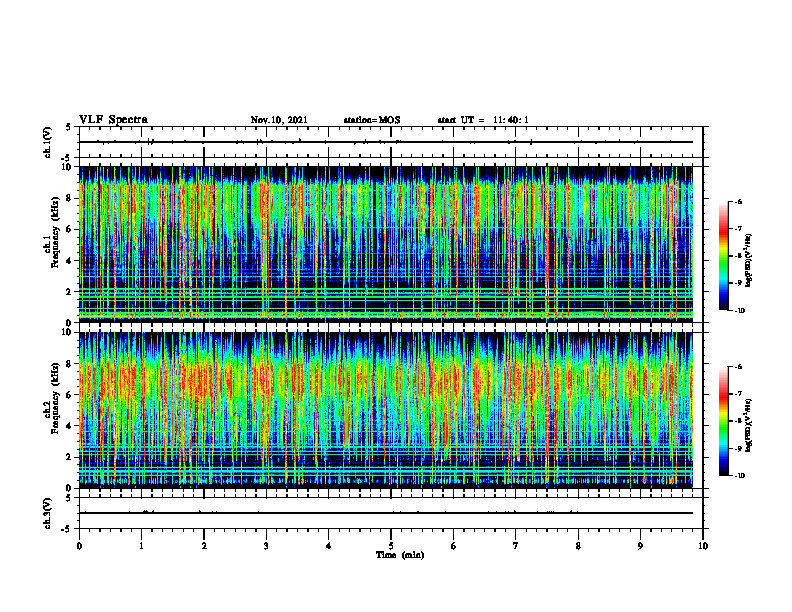Click the "-6" tick on ch.1 colorbar
The image size is (792, 612).
pos(738,201)
